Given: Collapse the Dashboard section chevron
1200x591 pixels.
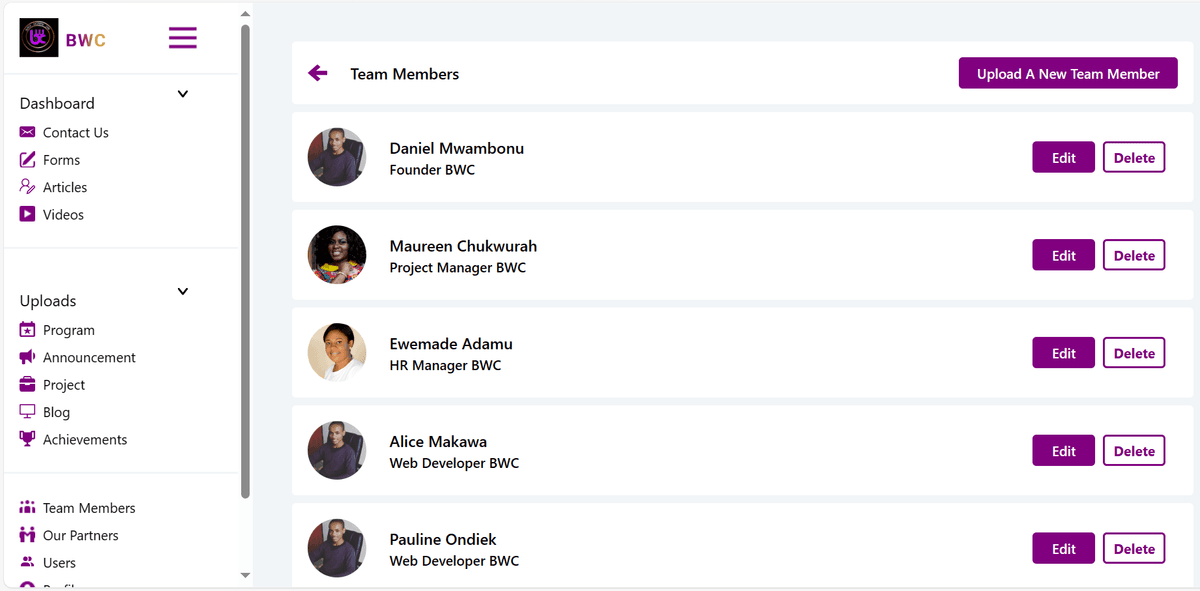Looking at the screenshot, I should click(x=183, y=94).
